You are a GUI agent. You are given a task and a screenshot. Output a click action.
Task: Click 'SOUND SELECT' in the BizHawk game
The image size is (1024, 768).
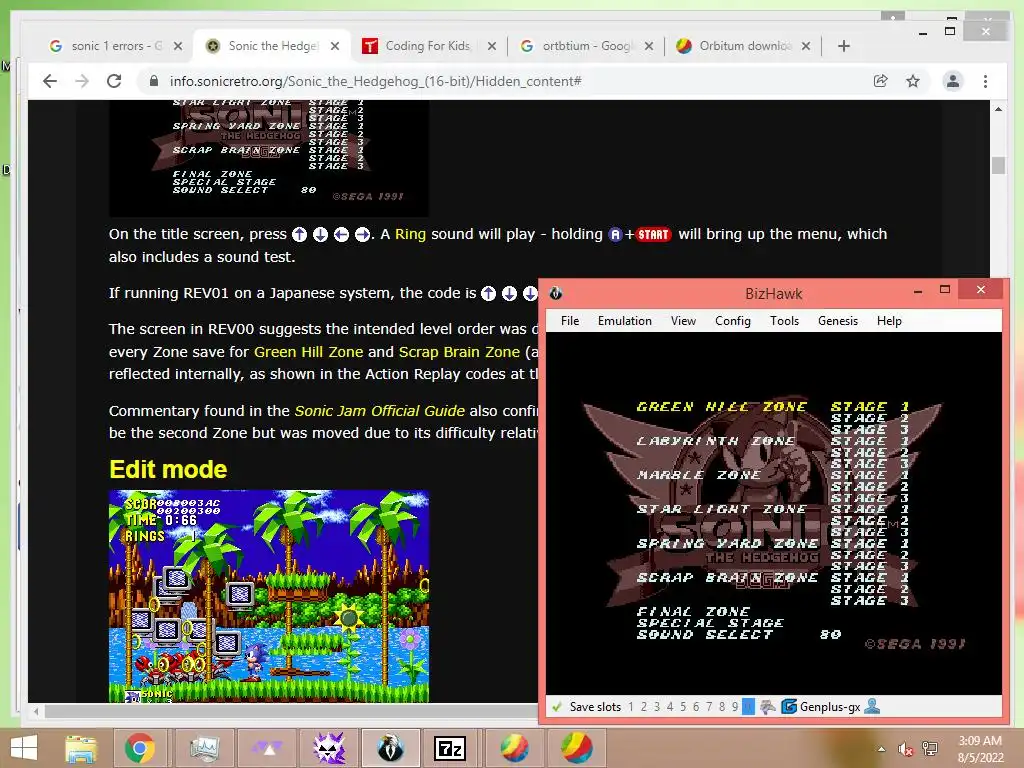(705, 634)
